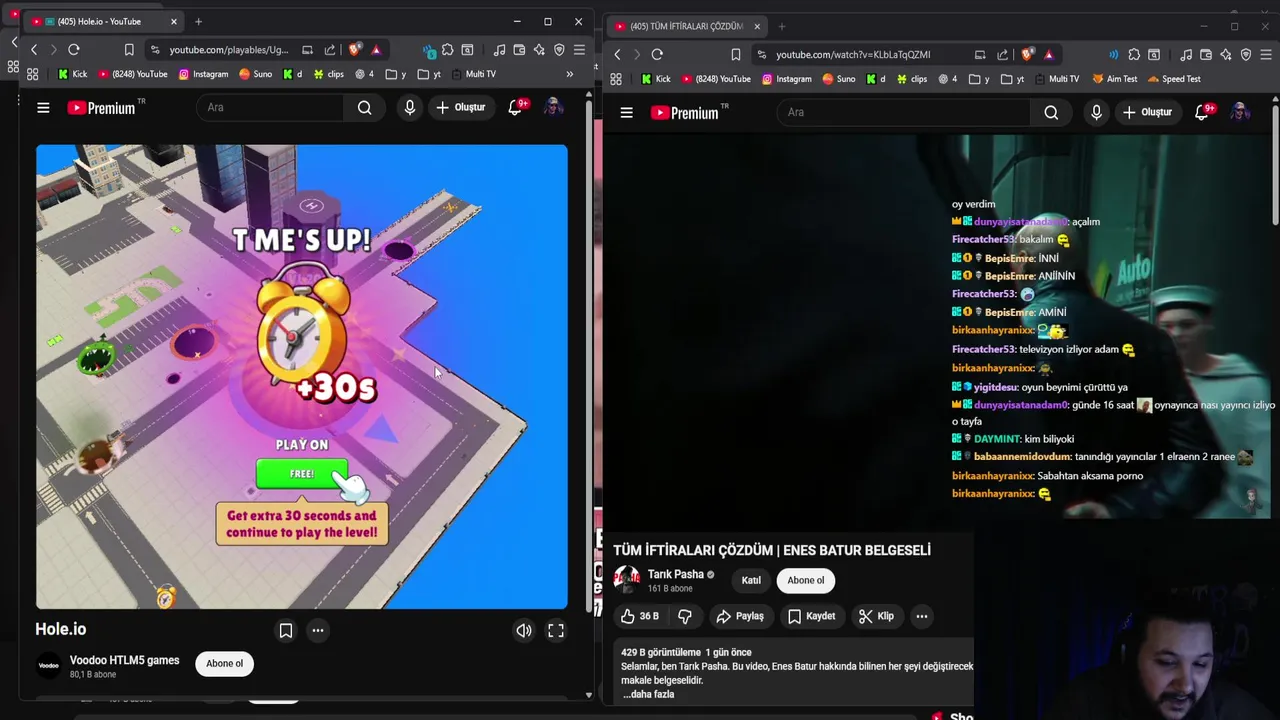The height and width of the screenshot is (720, 1280).
Task: Open Oluştur create menu in left window
Action: click(460, 107)
